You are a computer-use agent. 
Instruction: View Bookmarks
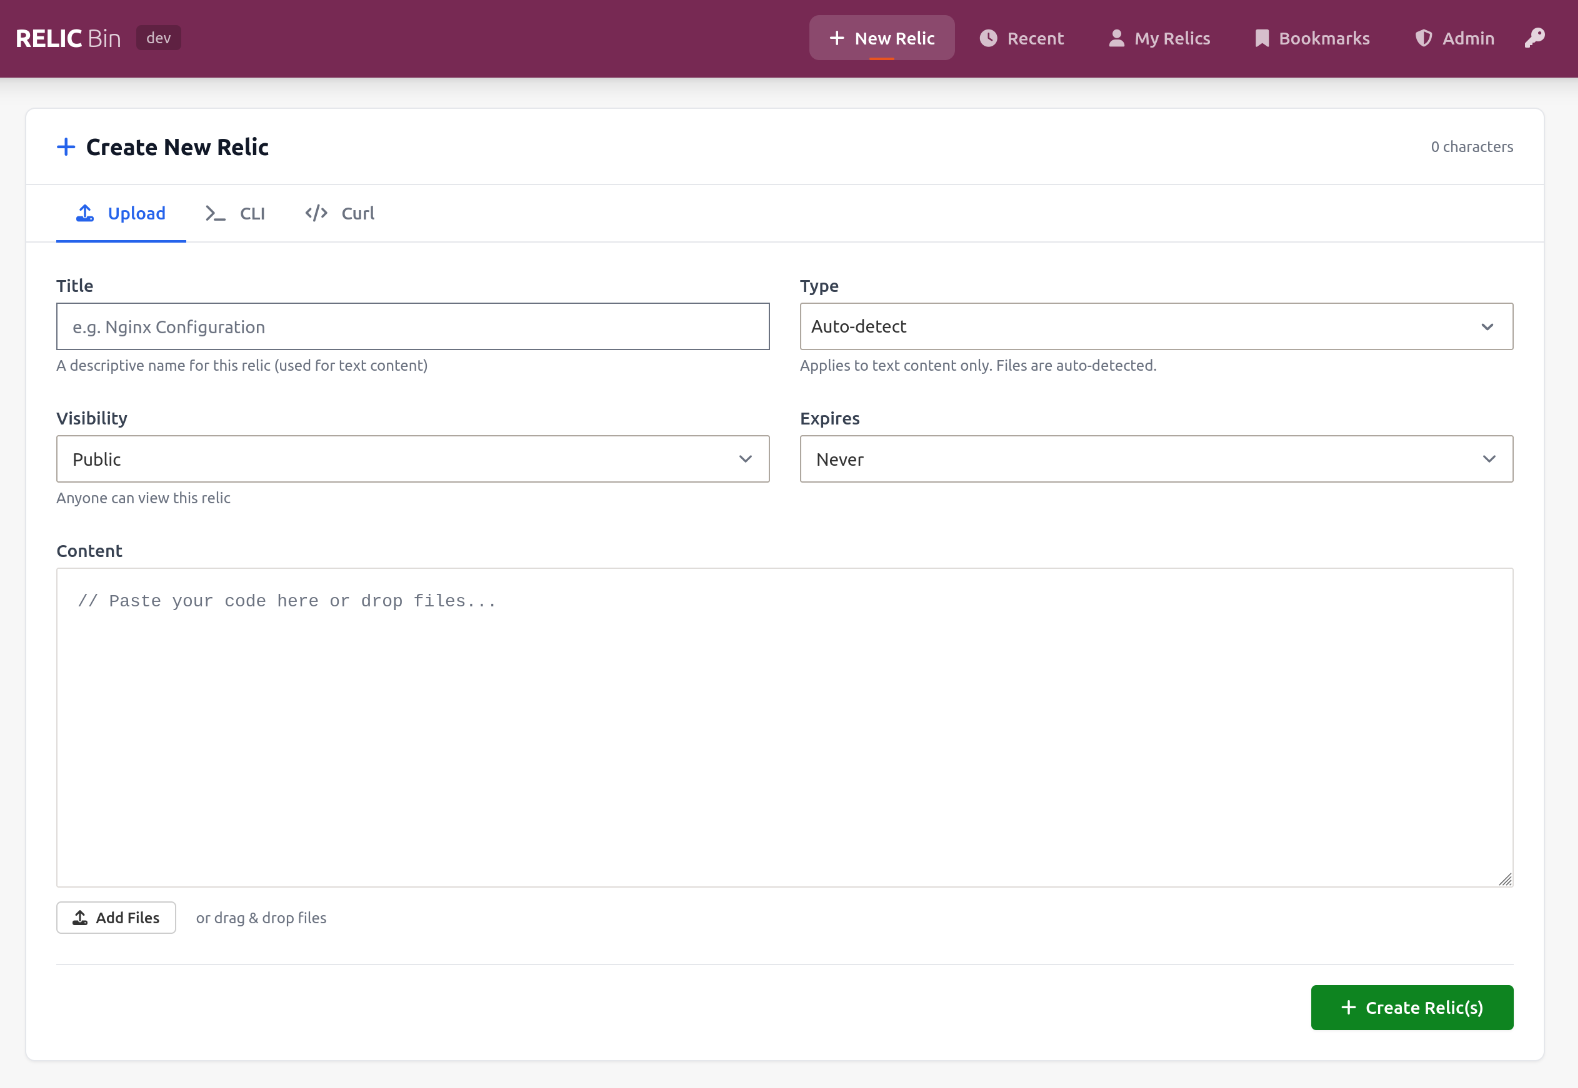pos(1312,38)
